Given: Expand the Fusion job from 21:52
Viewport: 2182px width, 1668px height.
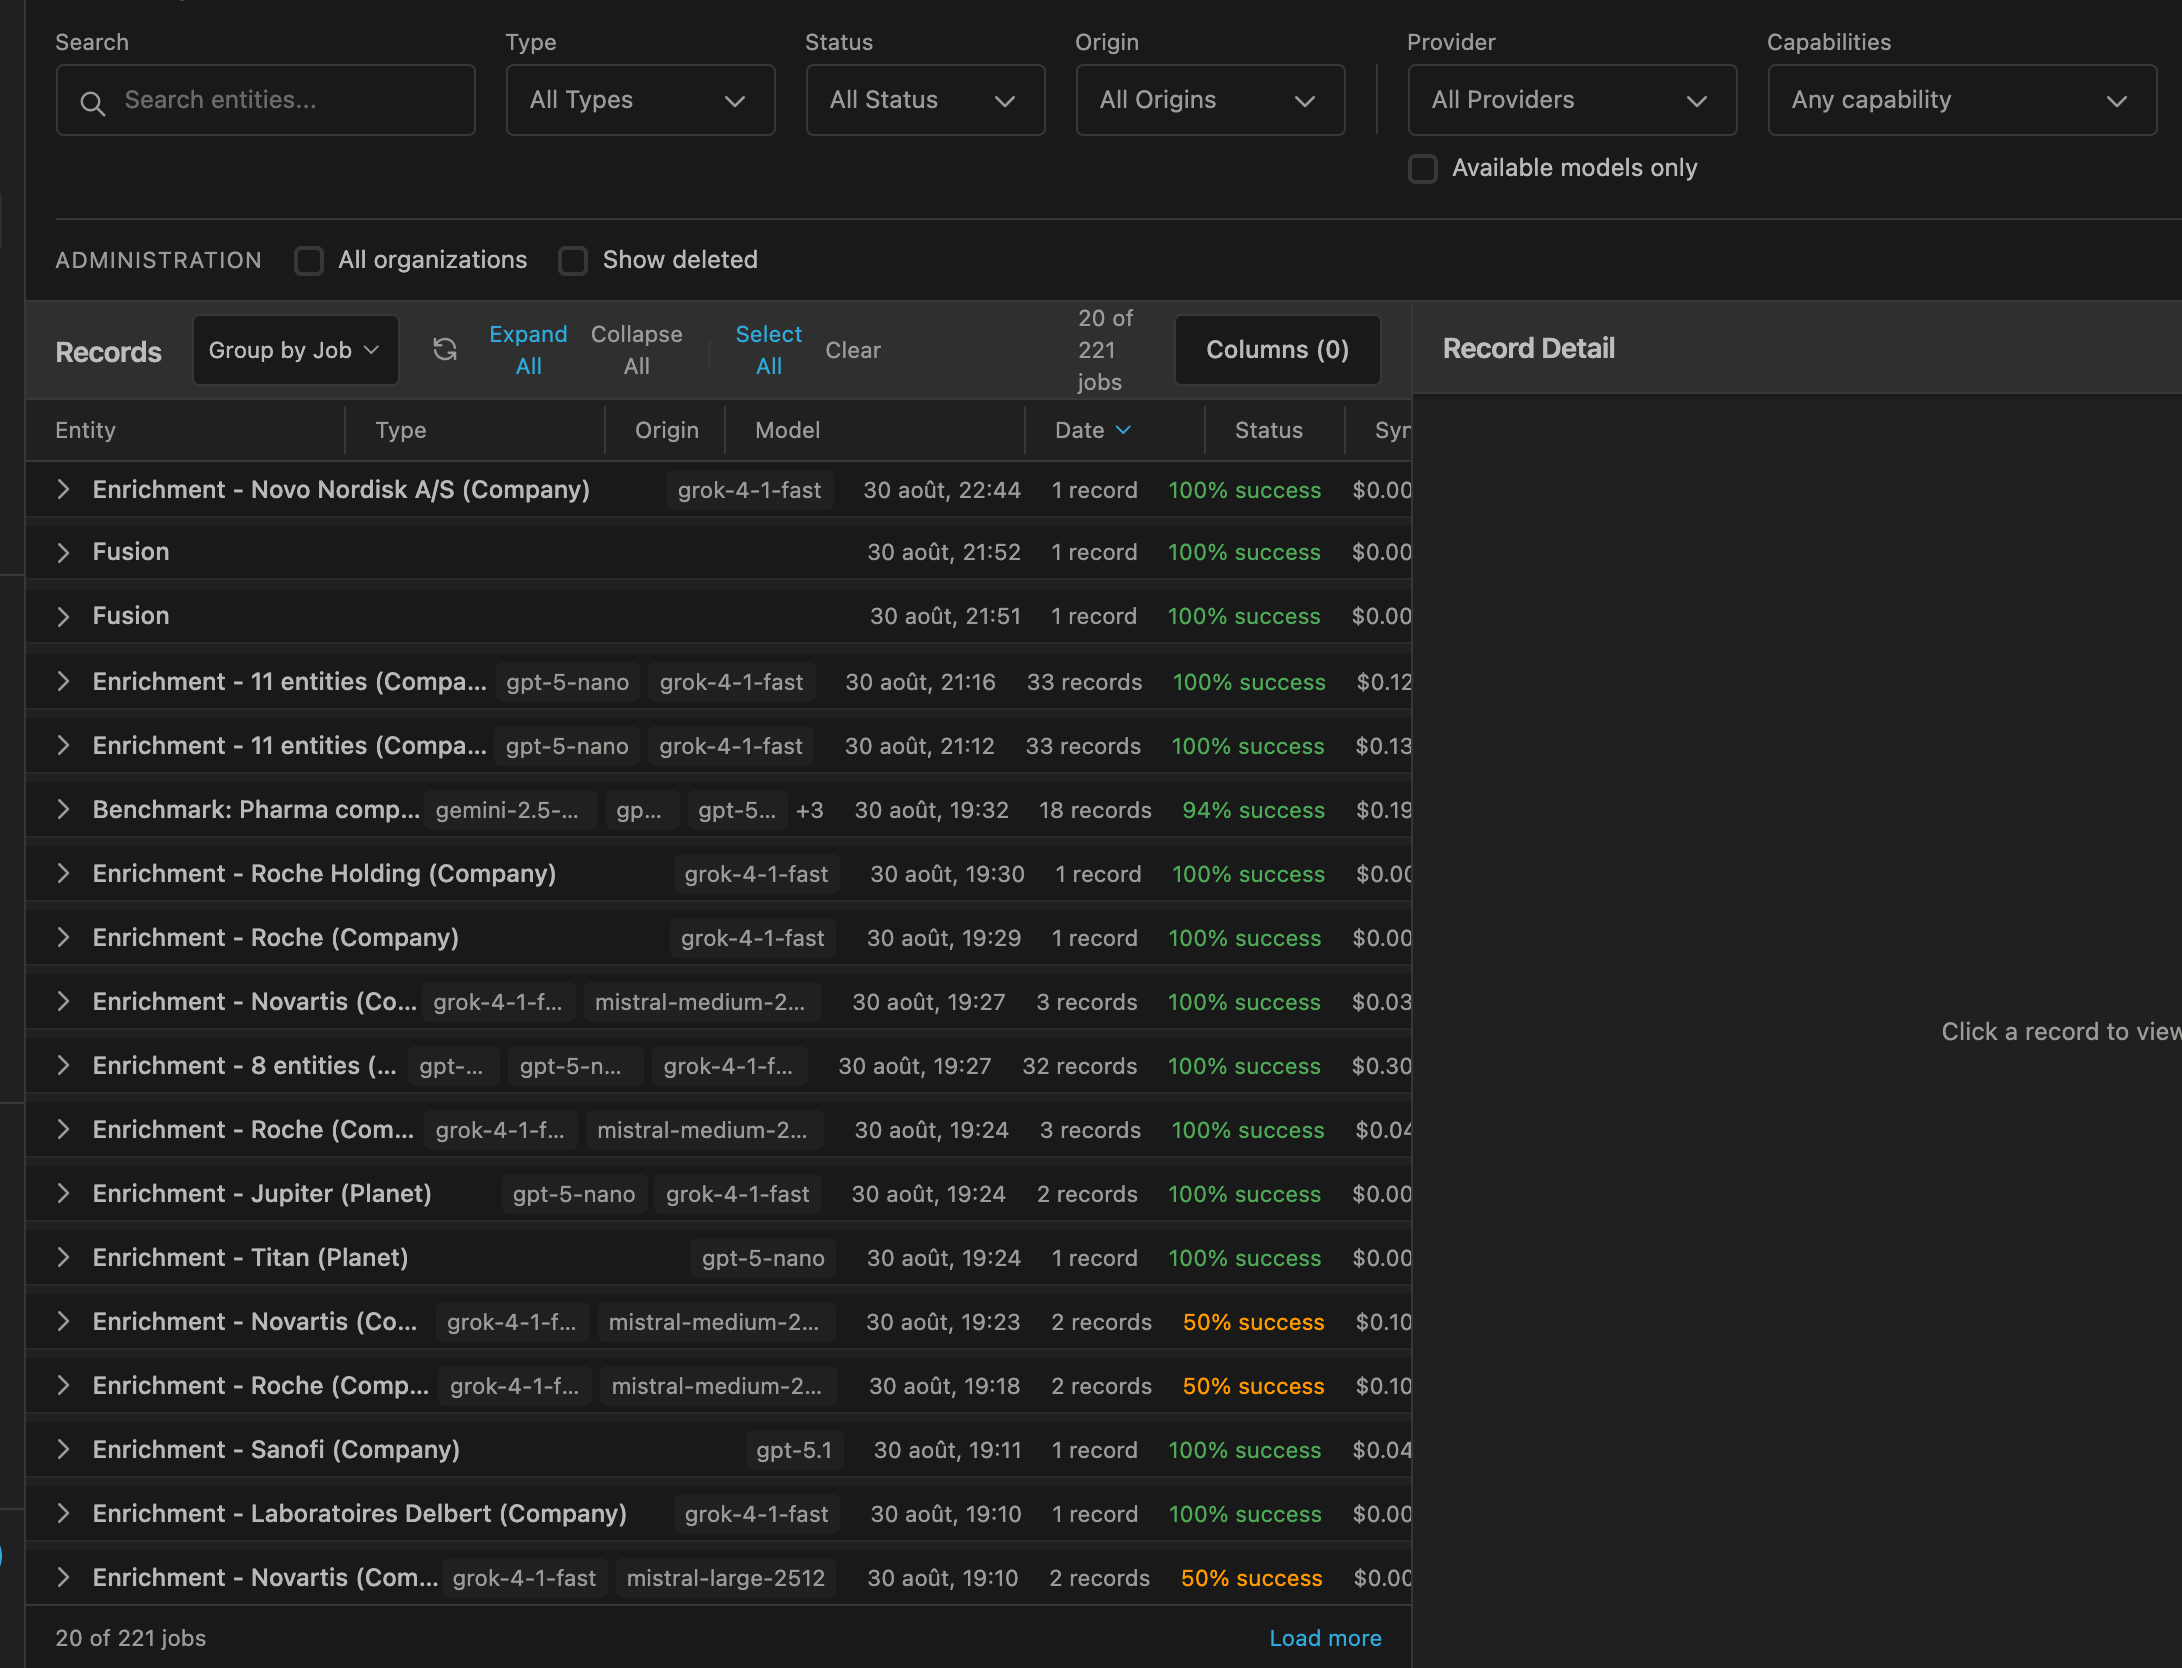Looking at the screenshot, I should coord(63,553).
